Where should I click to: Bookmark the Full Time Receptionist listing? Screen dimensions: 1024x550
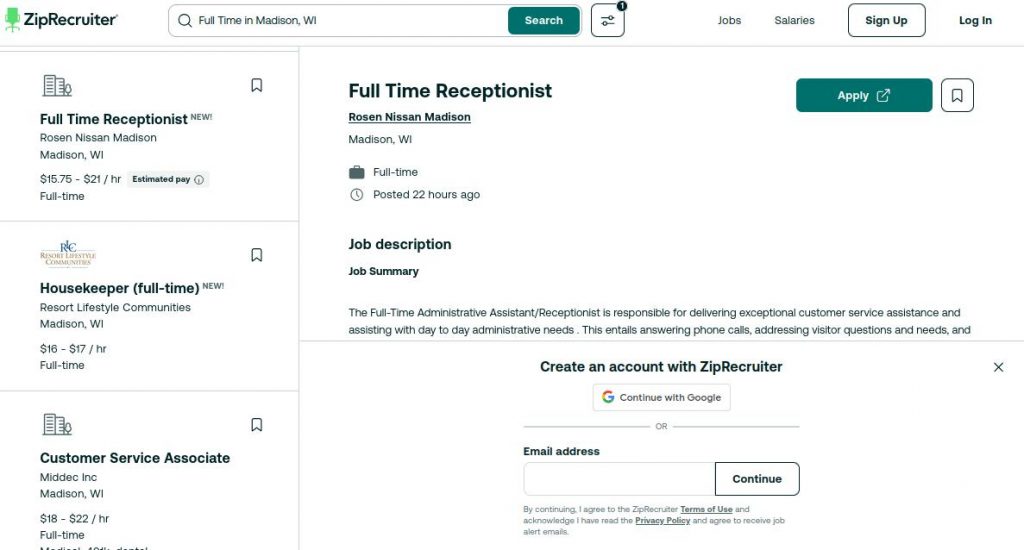tap(257, 86)
